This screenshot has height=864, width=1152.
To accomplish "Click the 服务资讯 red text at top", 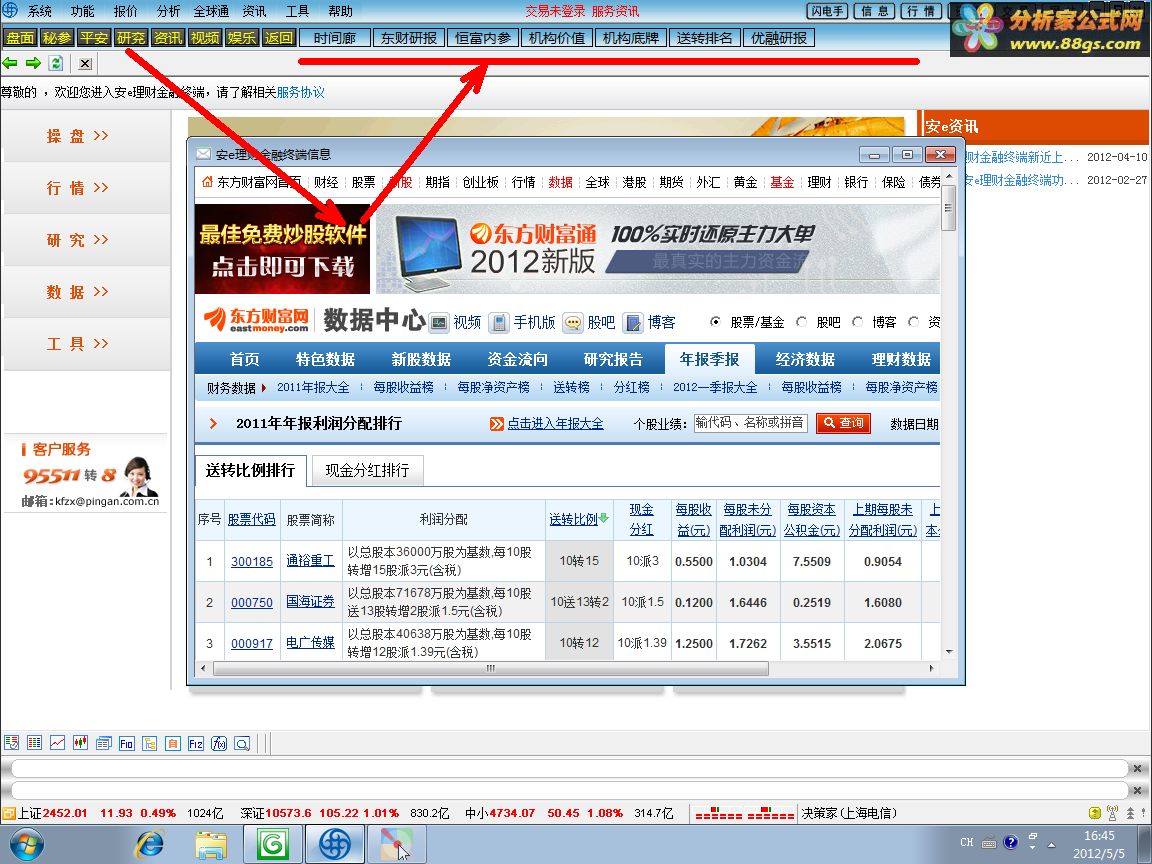I will pos(615,11).
